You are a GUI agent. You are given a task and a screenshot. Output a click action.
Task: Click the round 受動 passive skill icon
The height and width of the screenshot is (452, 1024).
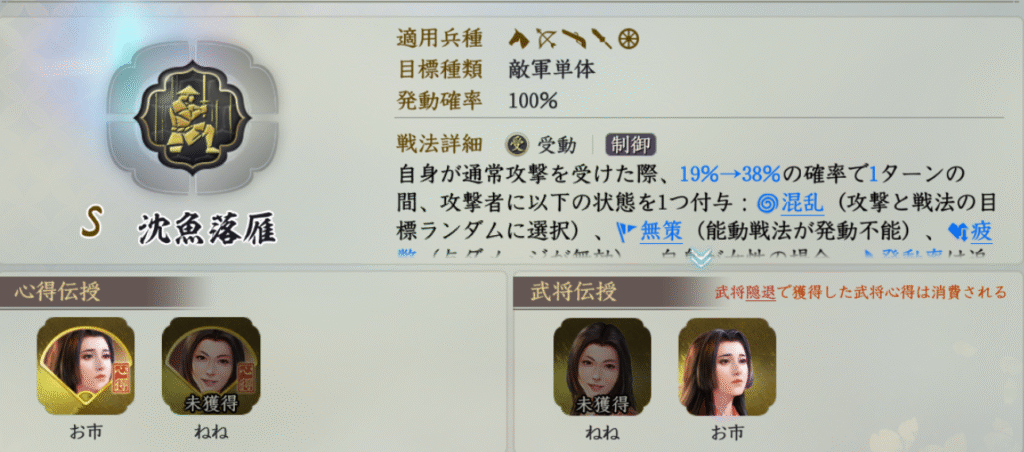518,144
